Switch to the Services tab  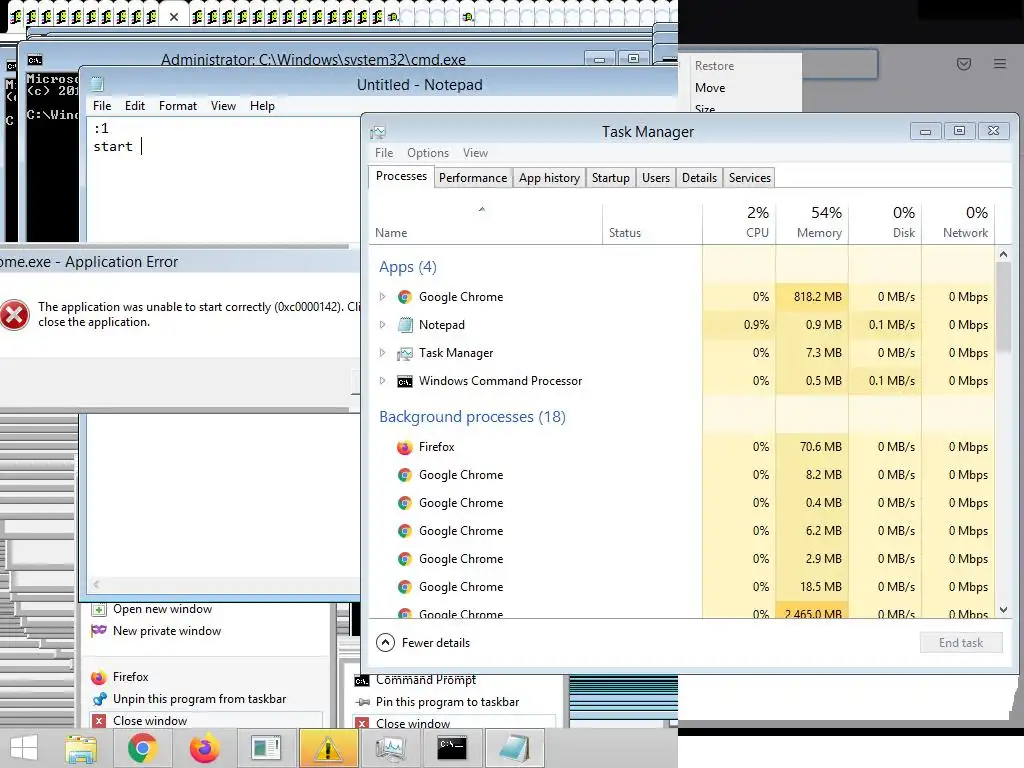pyautogui.click(x=750, y=178)
